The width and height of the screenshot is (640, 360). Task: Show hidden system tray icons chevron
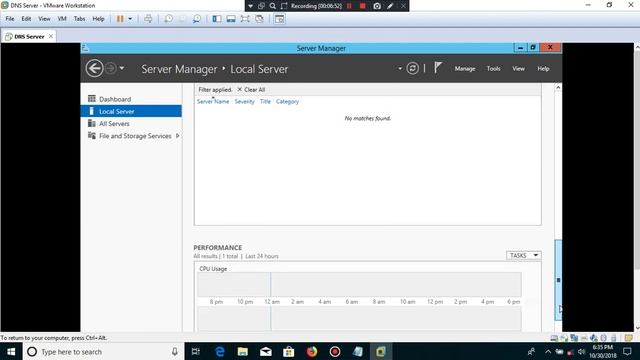[548, 351]
